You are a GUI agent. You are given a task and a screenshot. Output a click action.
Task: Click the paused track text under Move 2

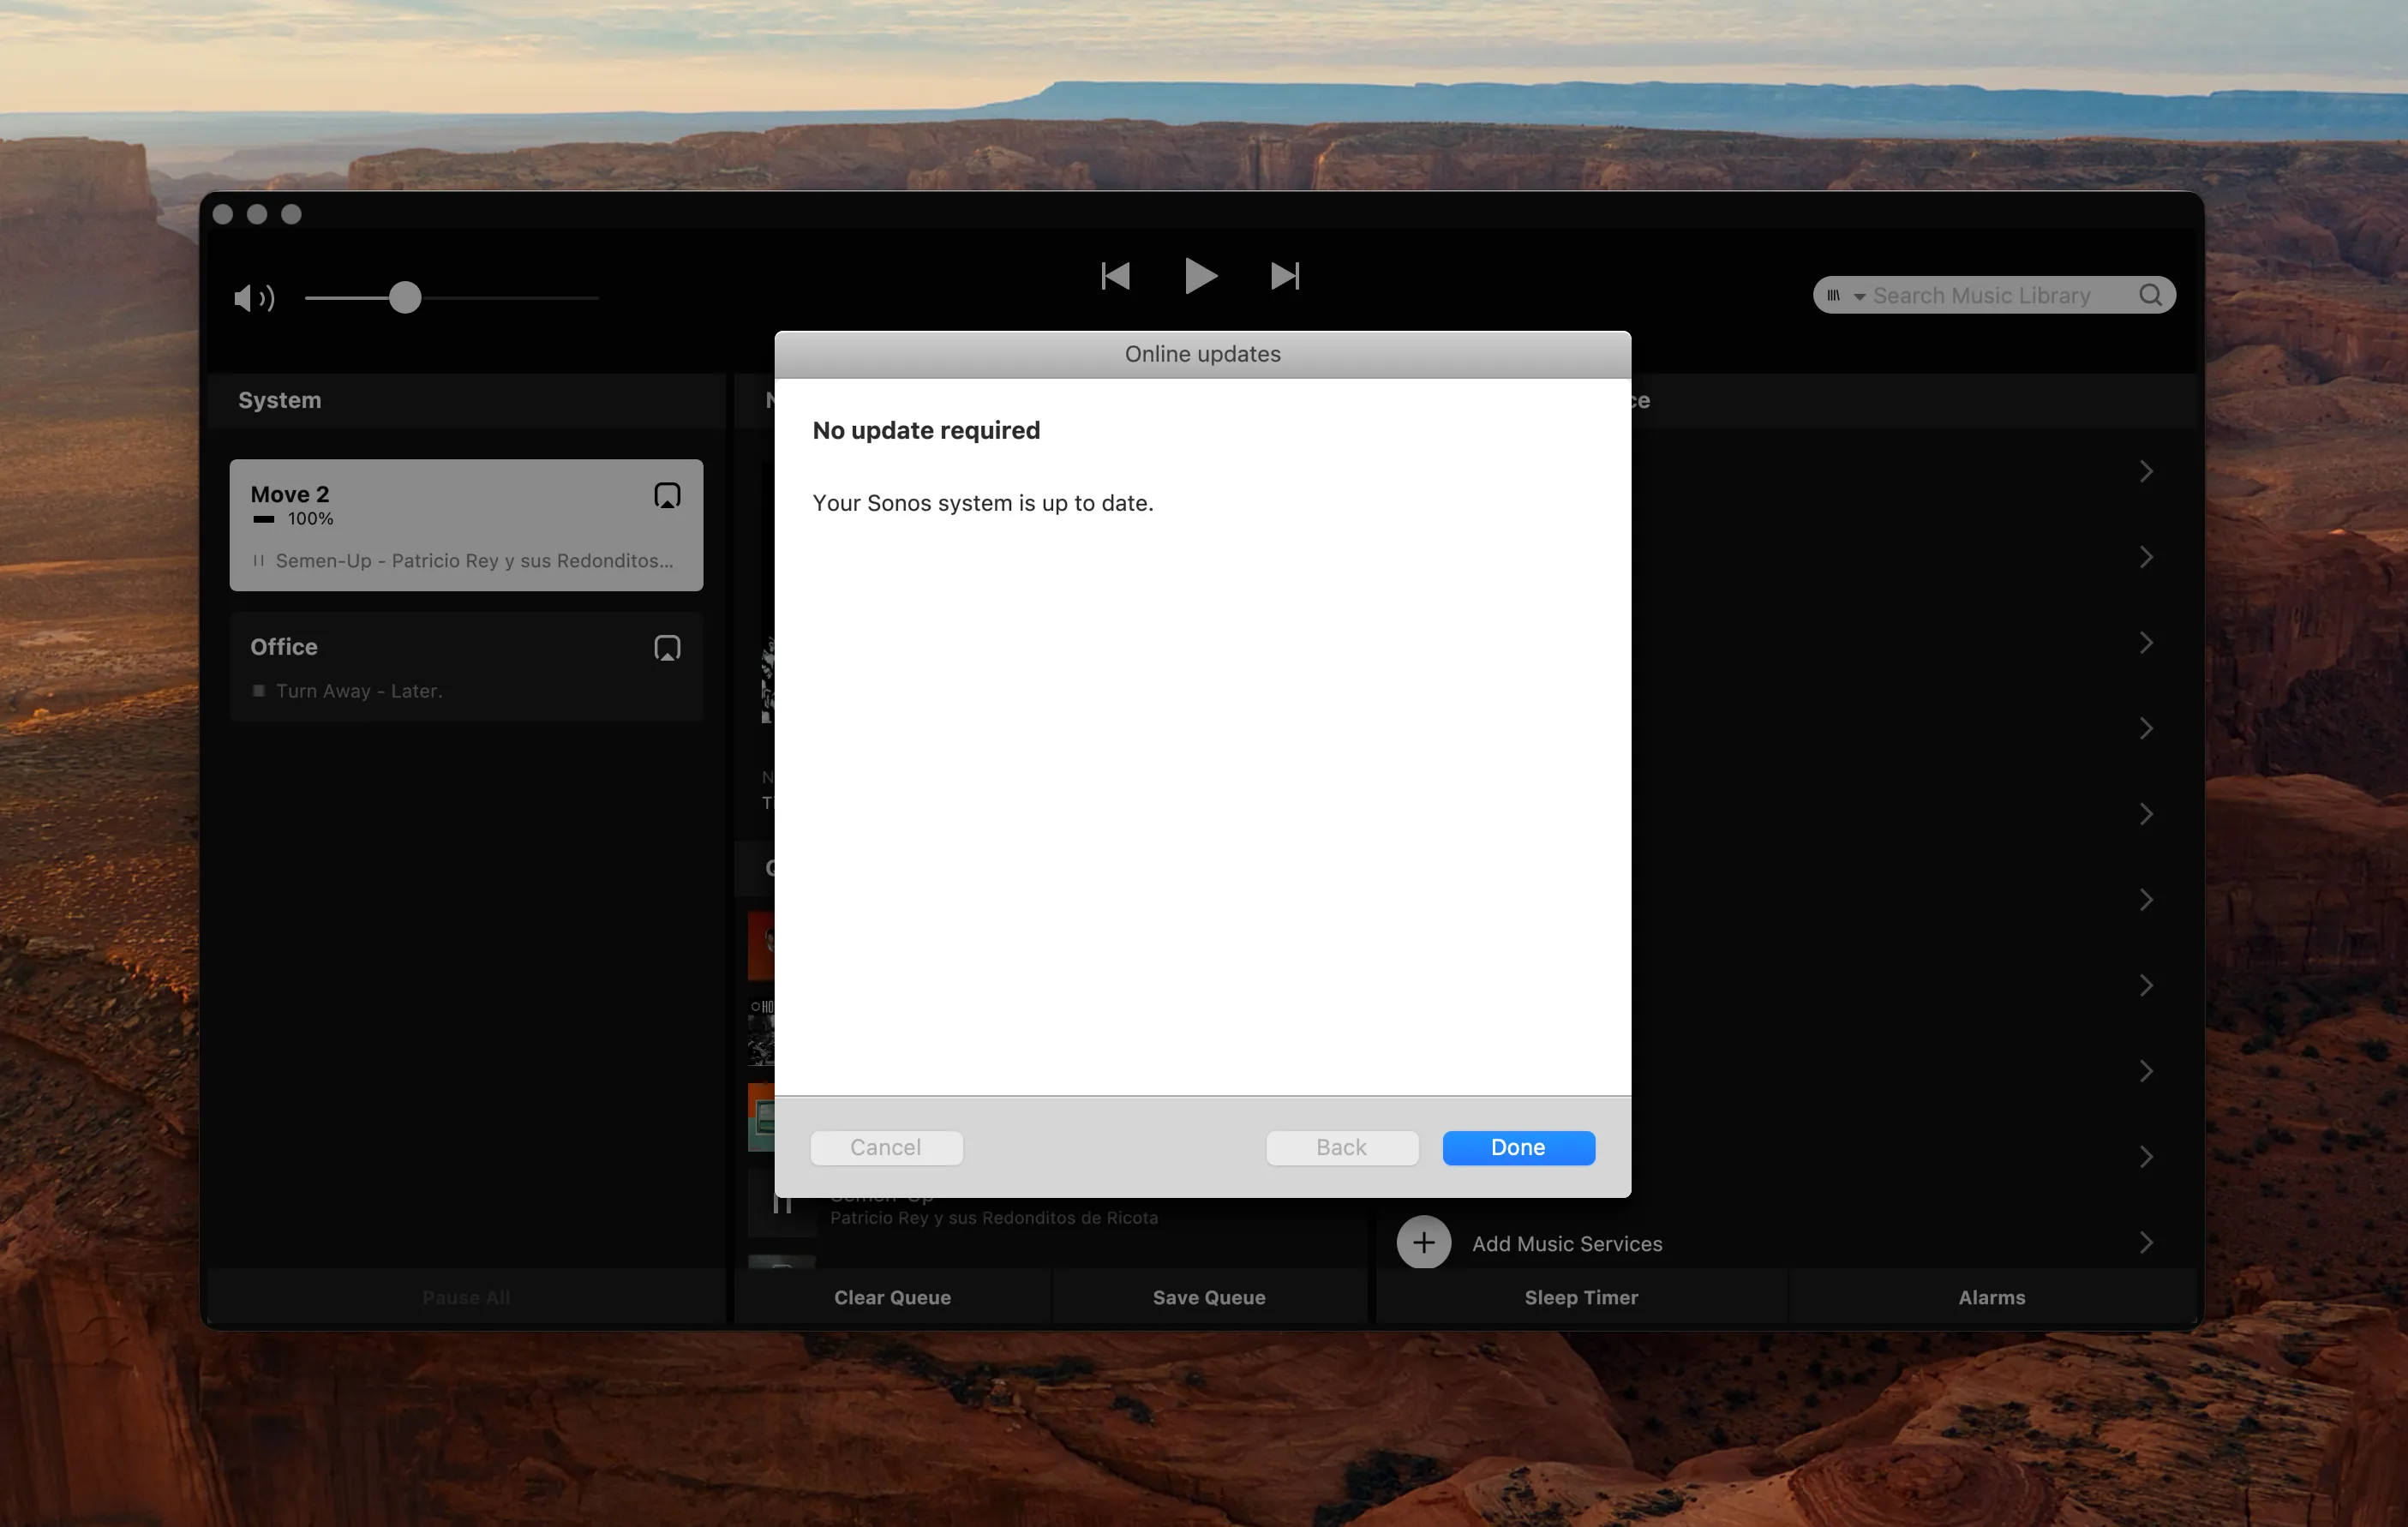click(474, 561)
